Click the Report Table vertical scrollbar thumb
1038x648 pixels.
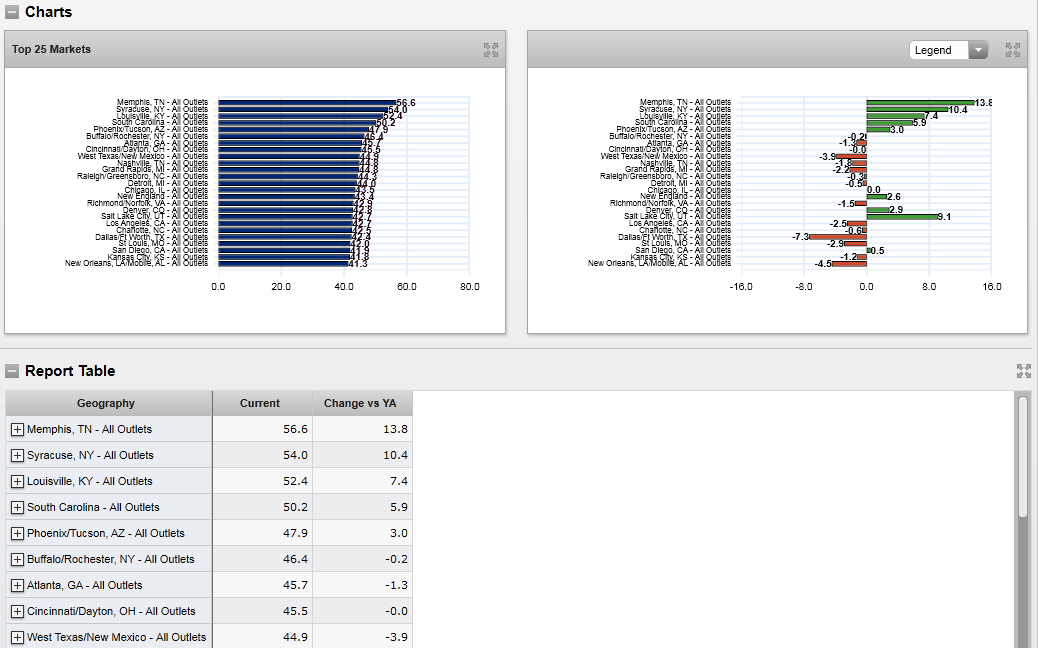tap(1022, 455)
